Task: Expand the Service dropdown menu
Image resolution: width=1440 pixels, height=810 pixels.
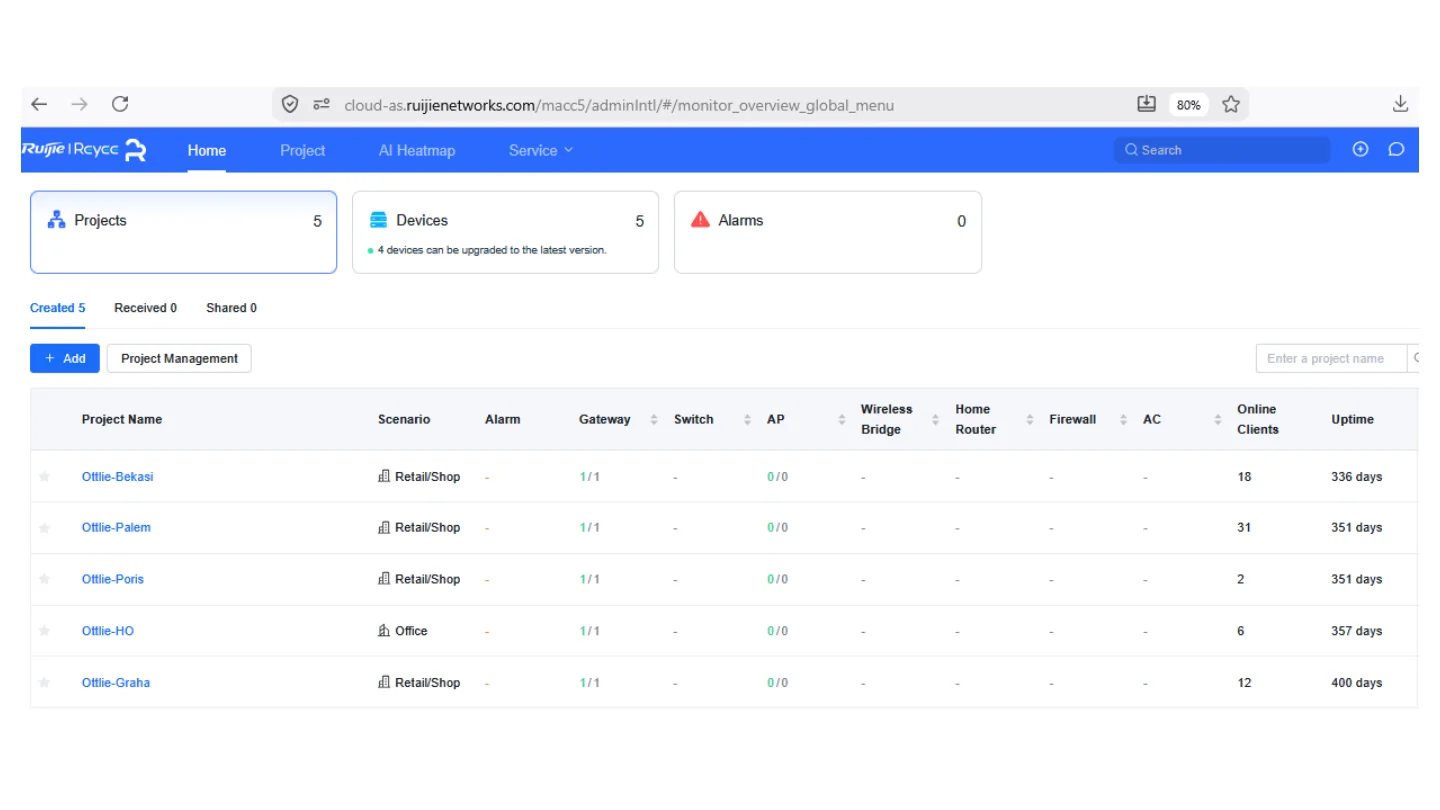Action: click(x=541, y=150)
